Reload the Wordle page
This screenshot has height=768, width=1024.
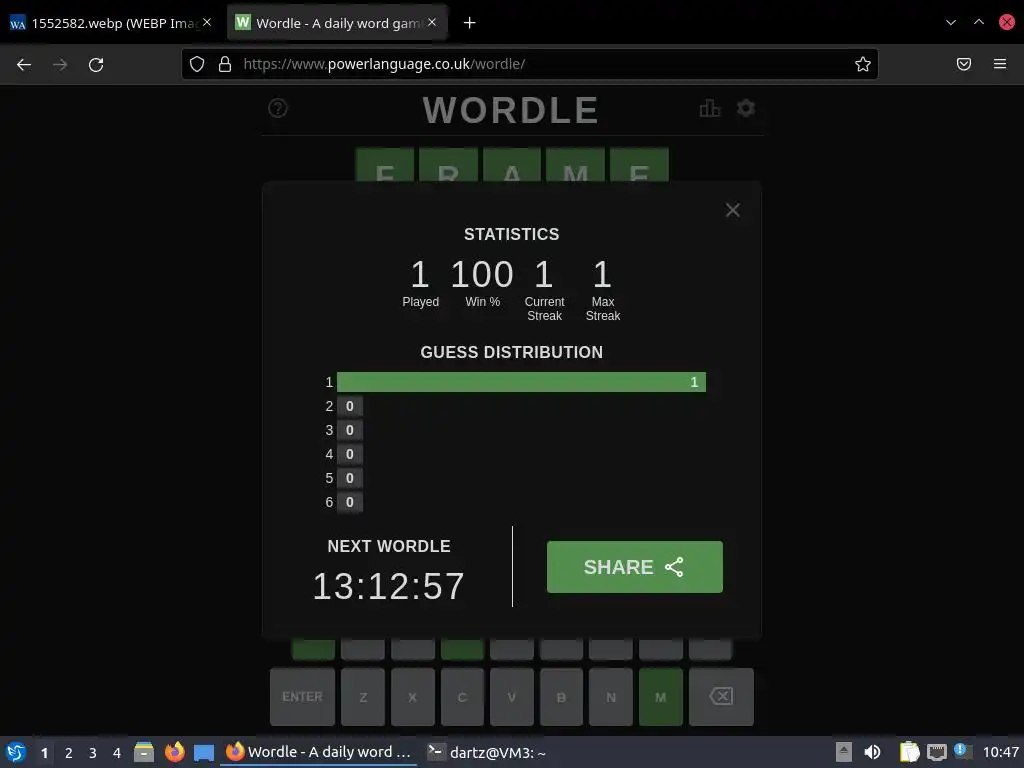96,64
